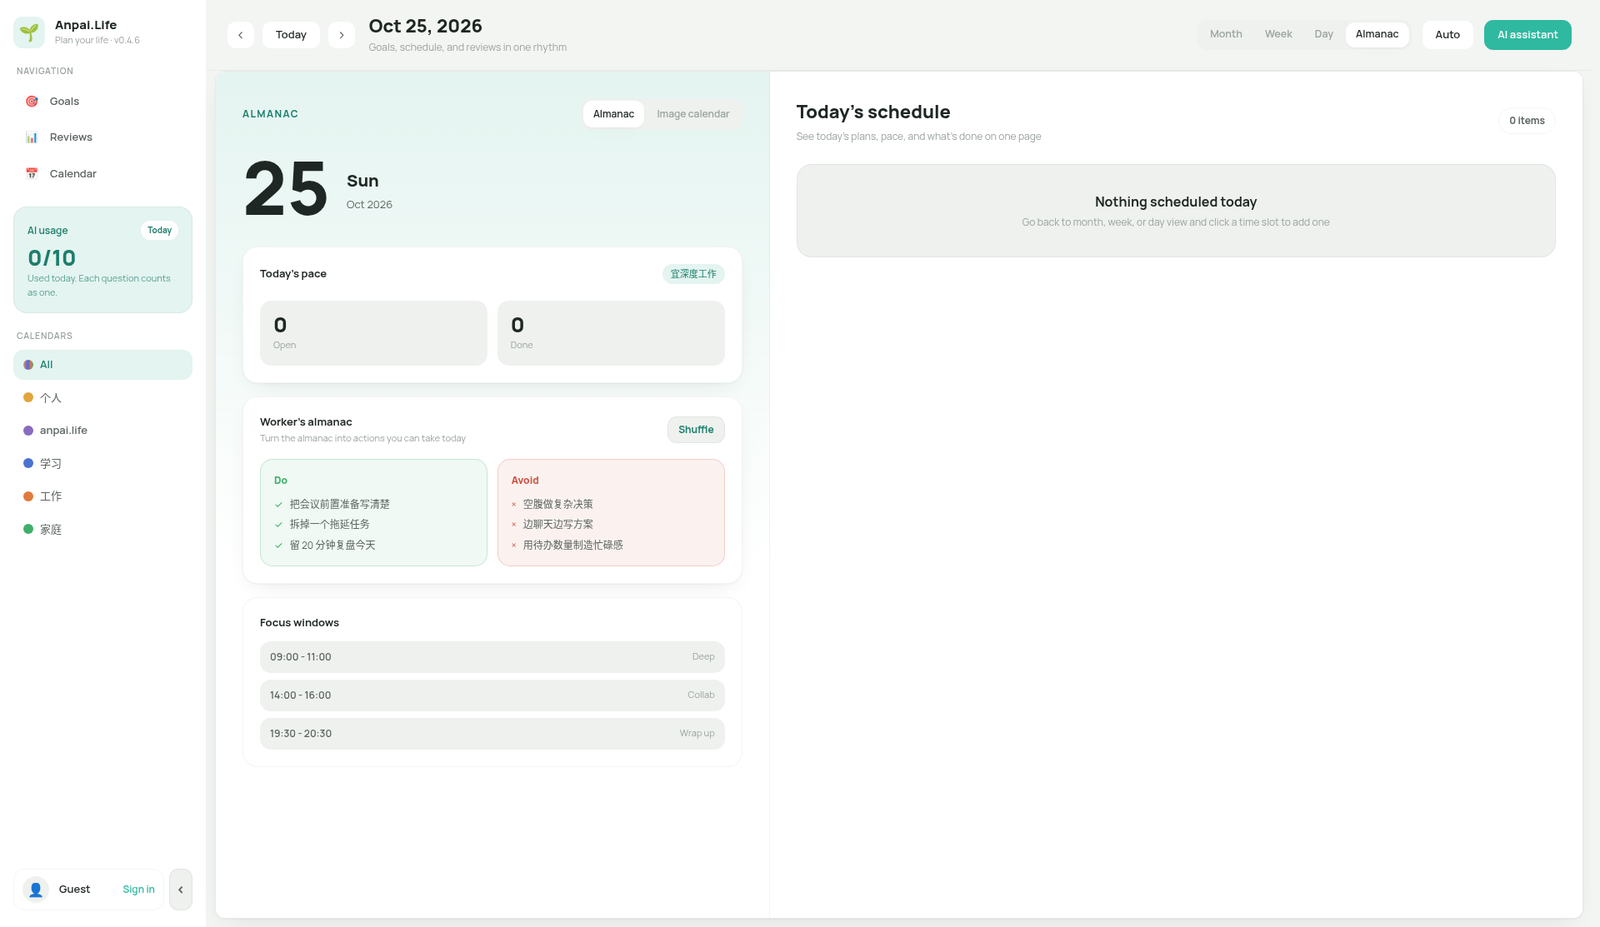
Task: Click 用待办数量制造忙碌感 in Avoid list
Action: click(x=573, y=545)
